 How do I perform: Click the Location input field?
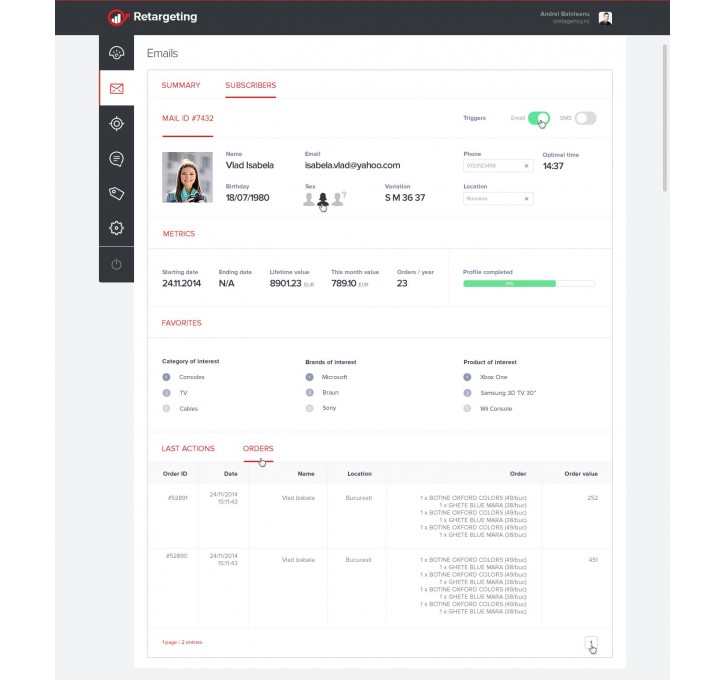tap(498, 199)
